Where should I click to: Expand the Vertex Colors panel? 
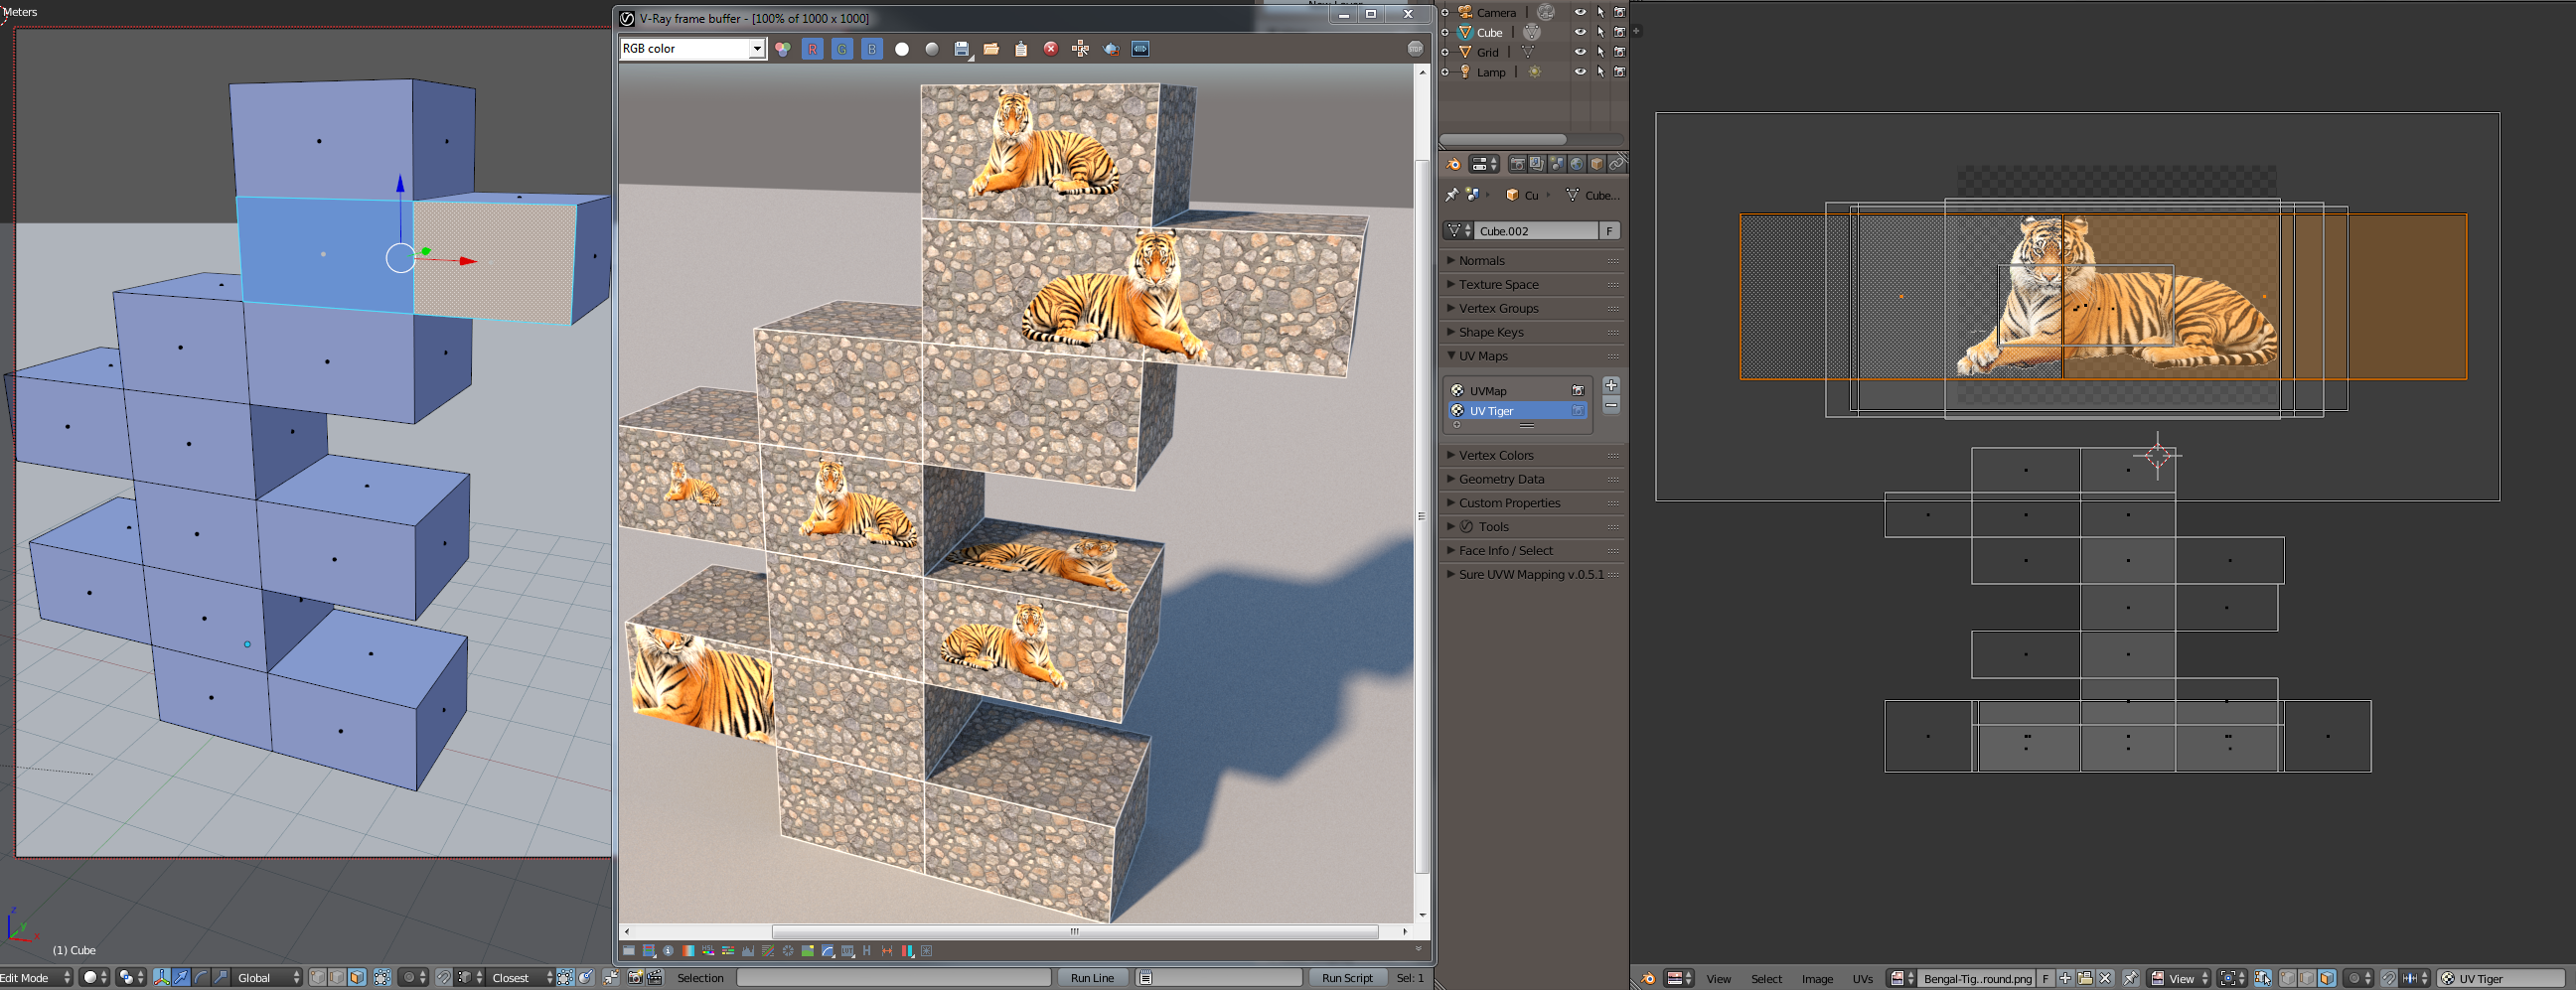coord(1532,456)
